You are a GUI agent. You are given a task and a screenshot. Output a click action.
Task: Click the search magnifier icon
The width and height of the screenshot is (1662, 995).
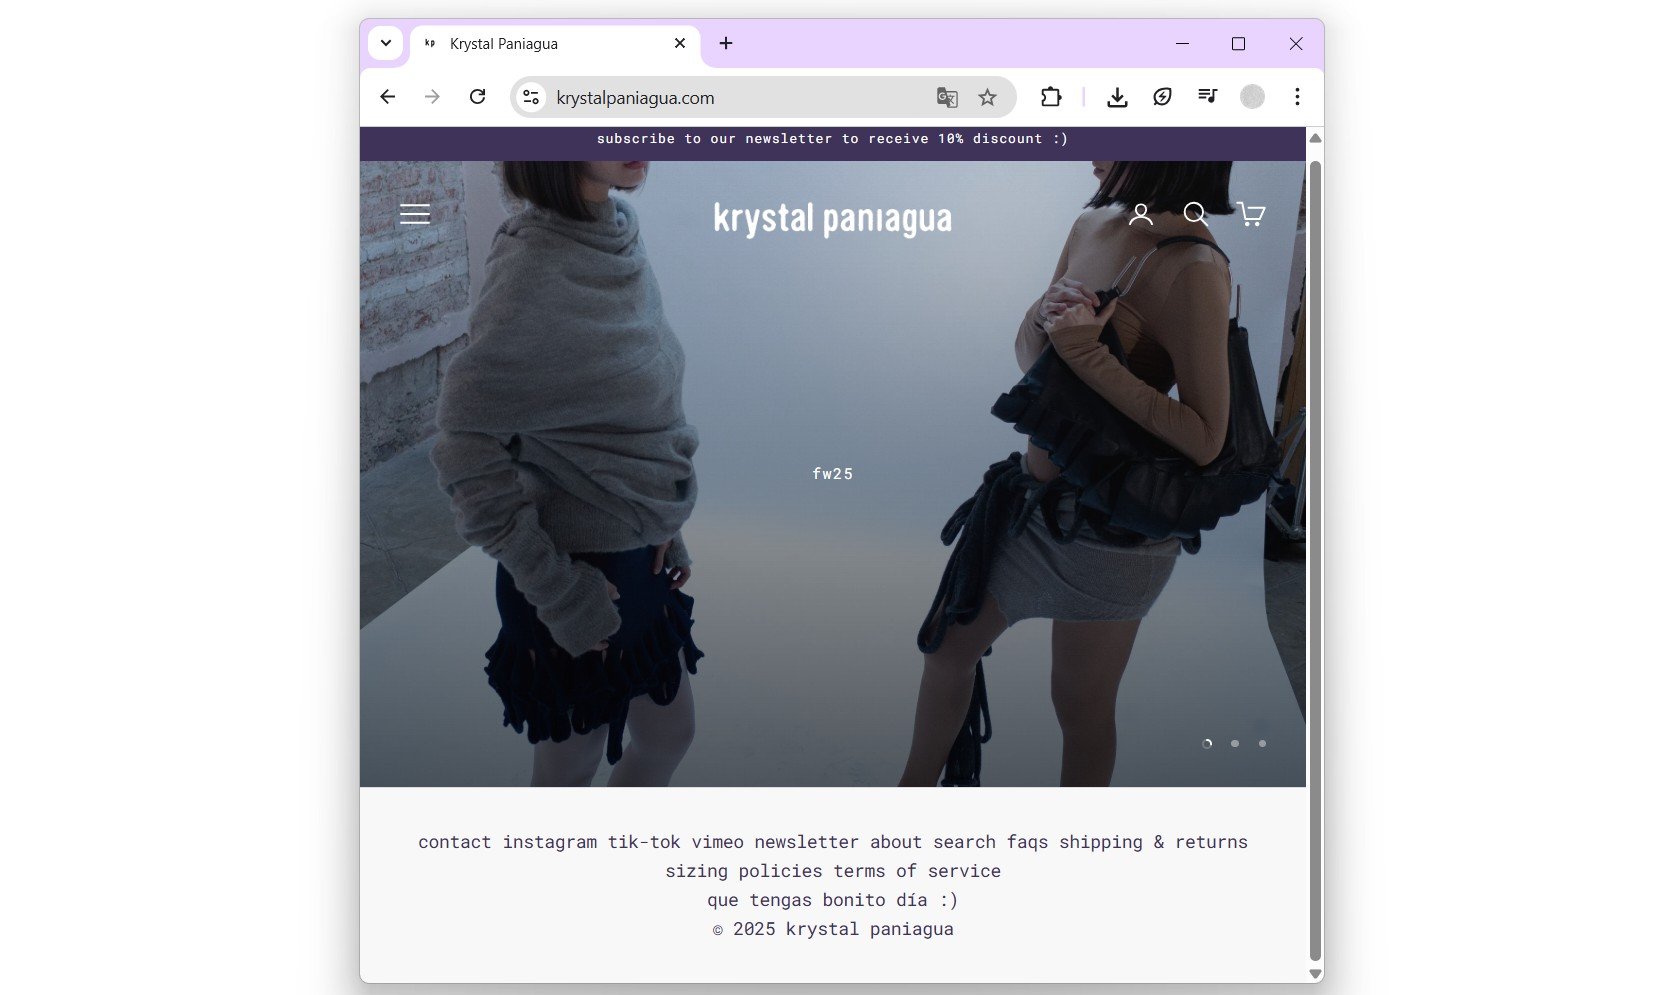click(1194, 213)
